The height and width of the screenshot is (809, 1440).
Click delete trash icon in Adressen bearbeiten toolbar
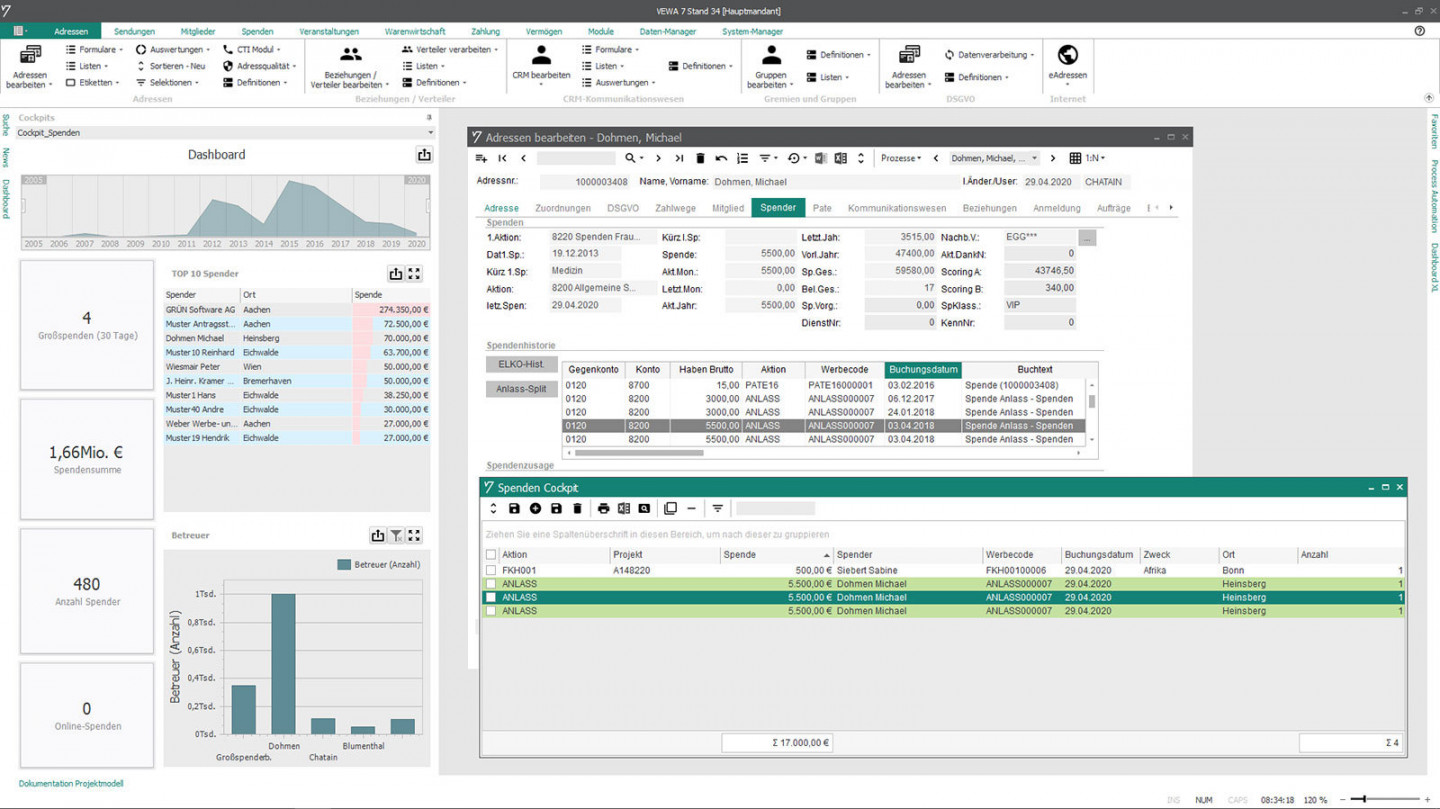pyautogui.click(x=700, y=158)
